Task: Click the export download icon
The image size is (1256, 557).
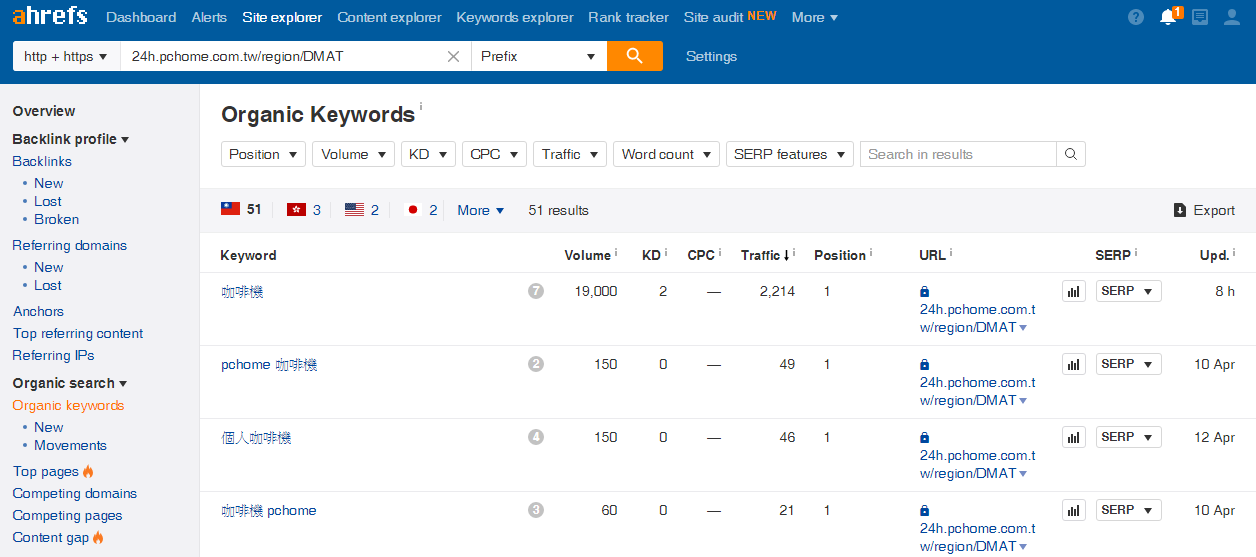Action: pyautogui.click(x=1180, y=210)
